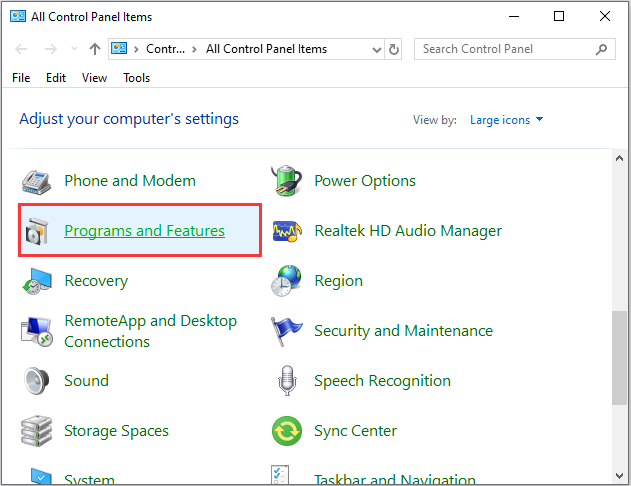
Task: Click the title bar Control Panel icon
Action: (x=18, y=16)
